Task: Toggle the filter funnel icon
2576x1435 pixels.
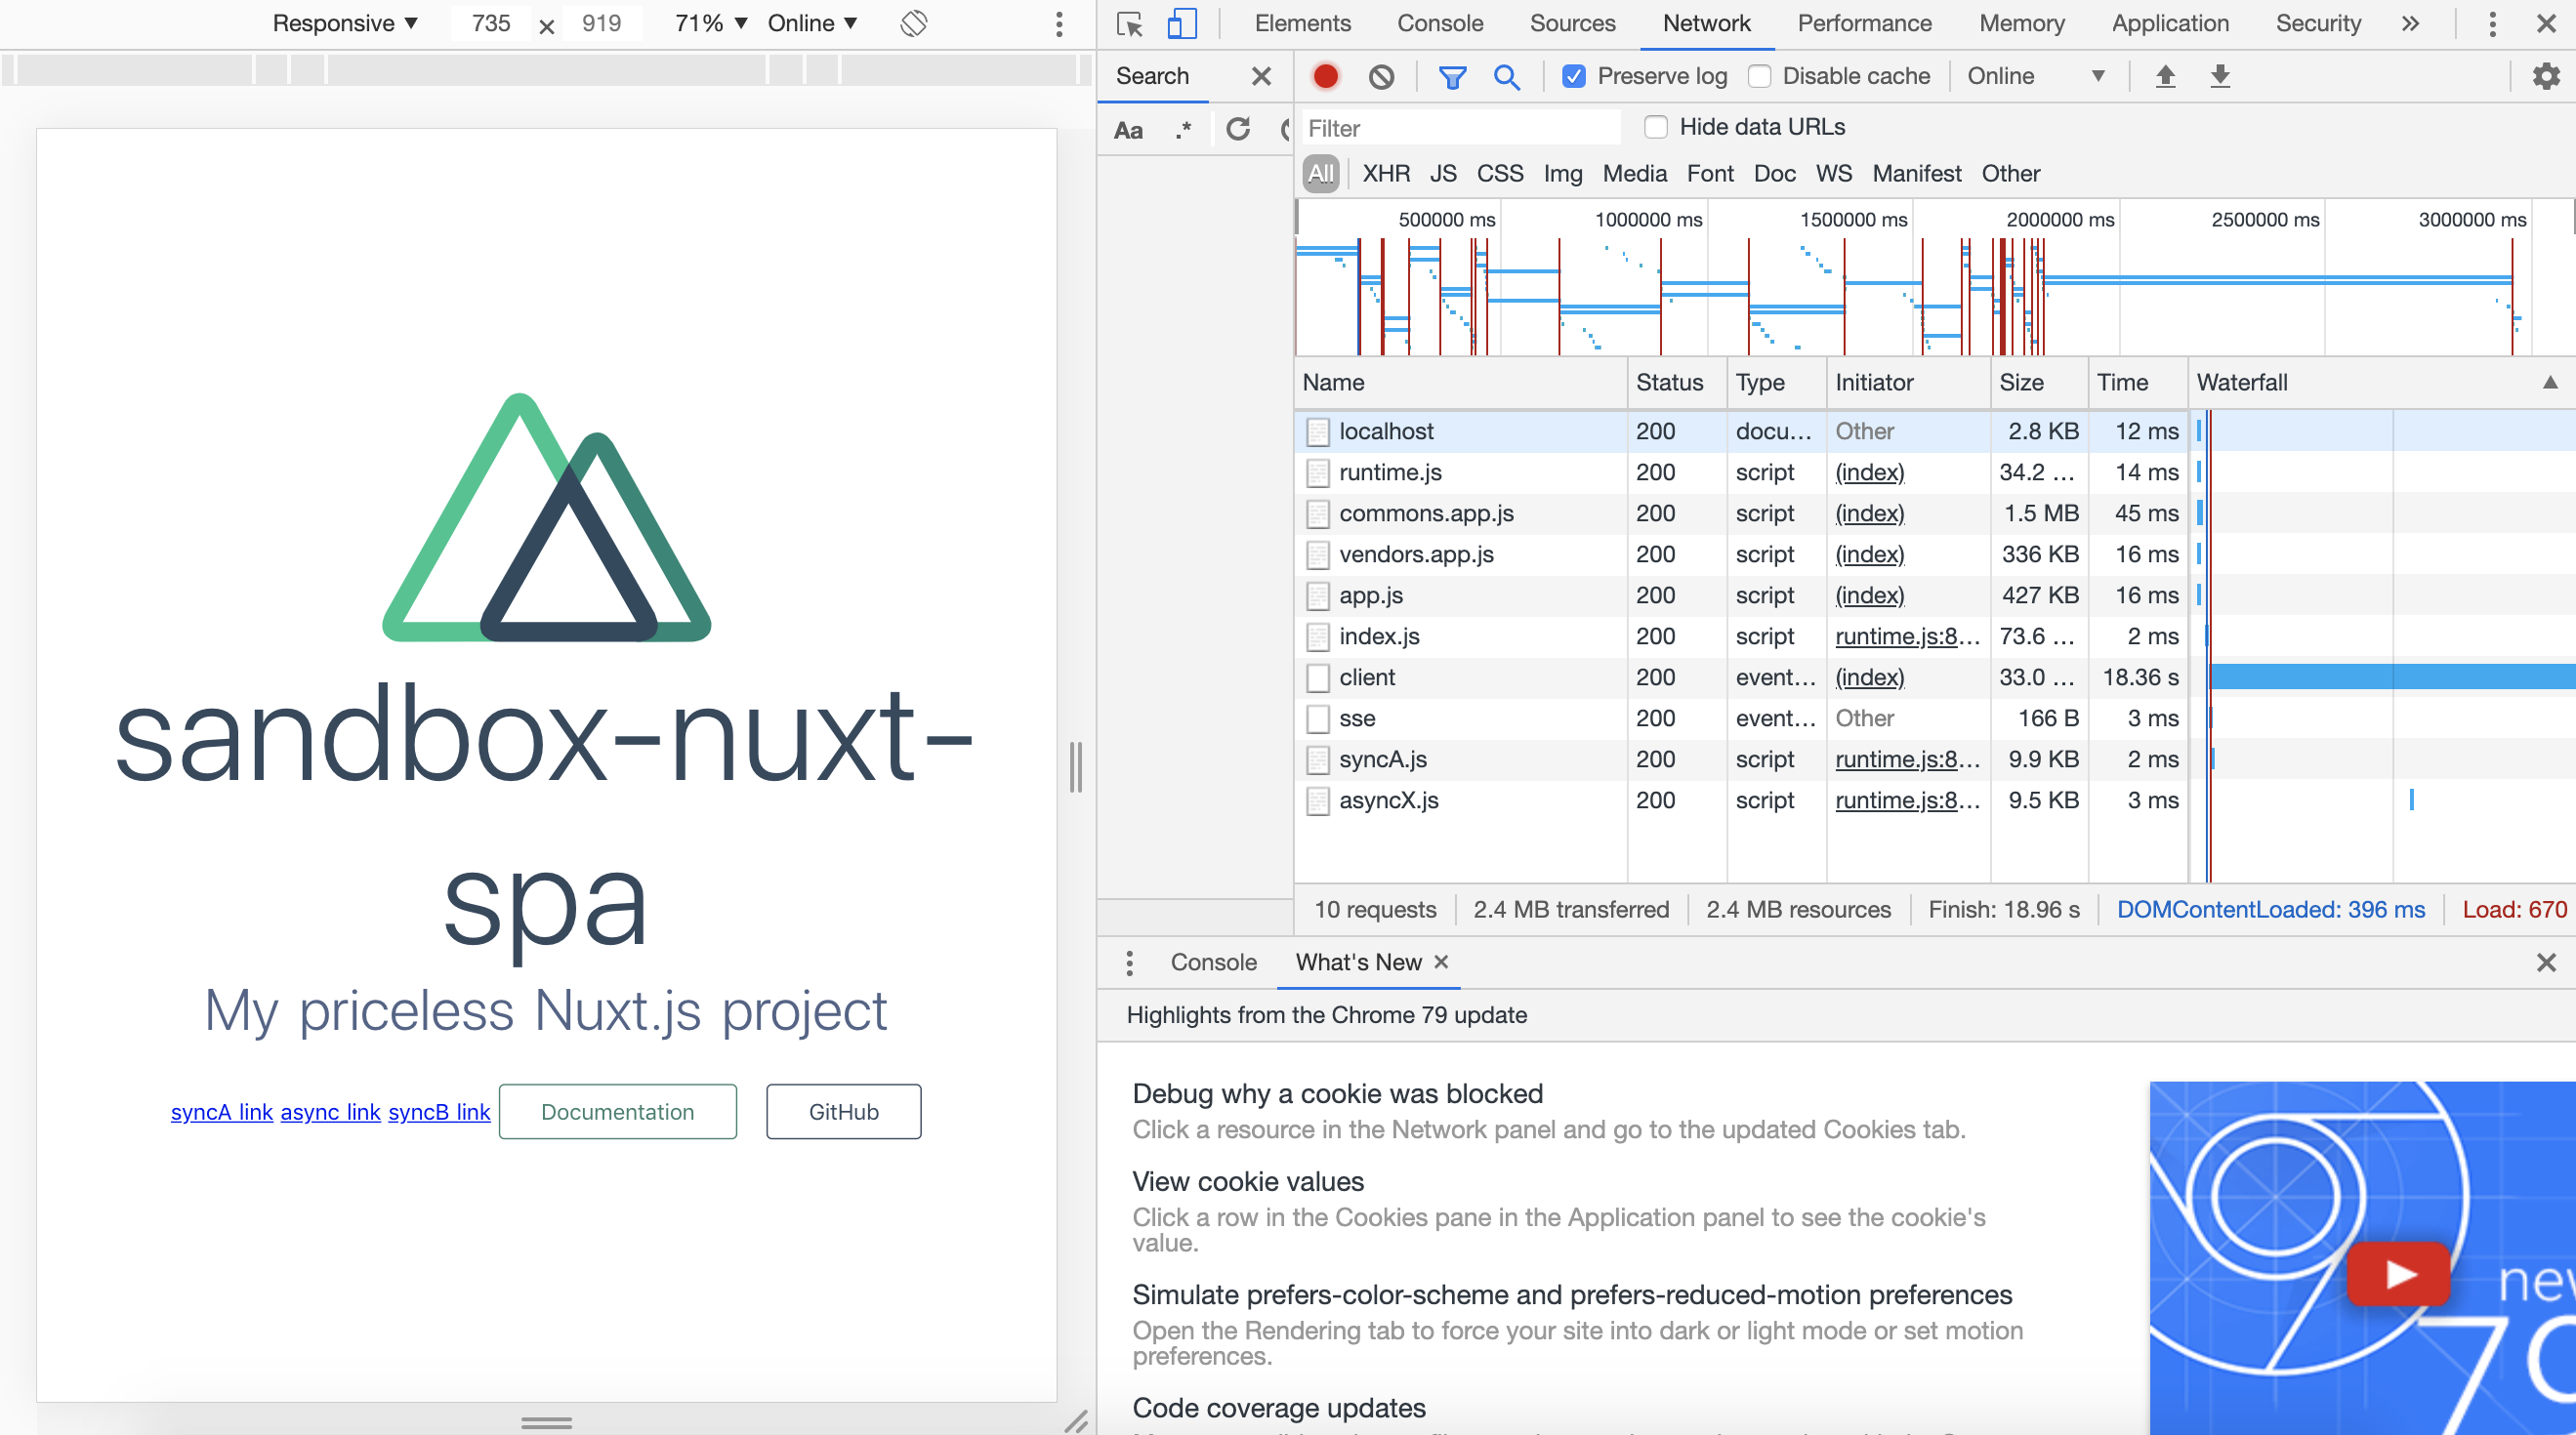Action: (1452, 76)
